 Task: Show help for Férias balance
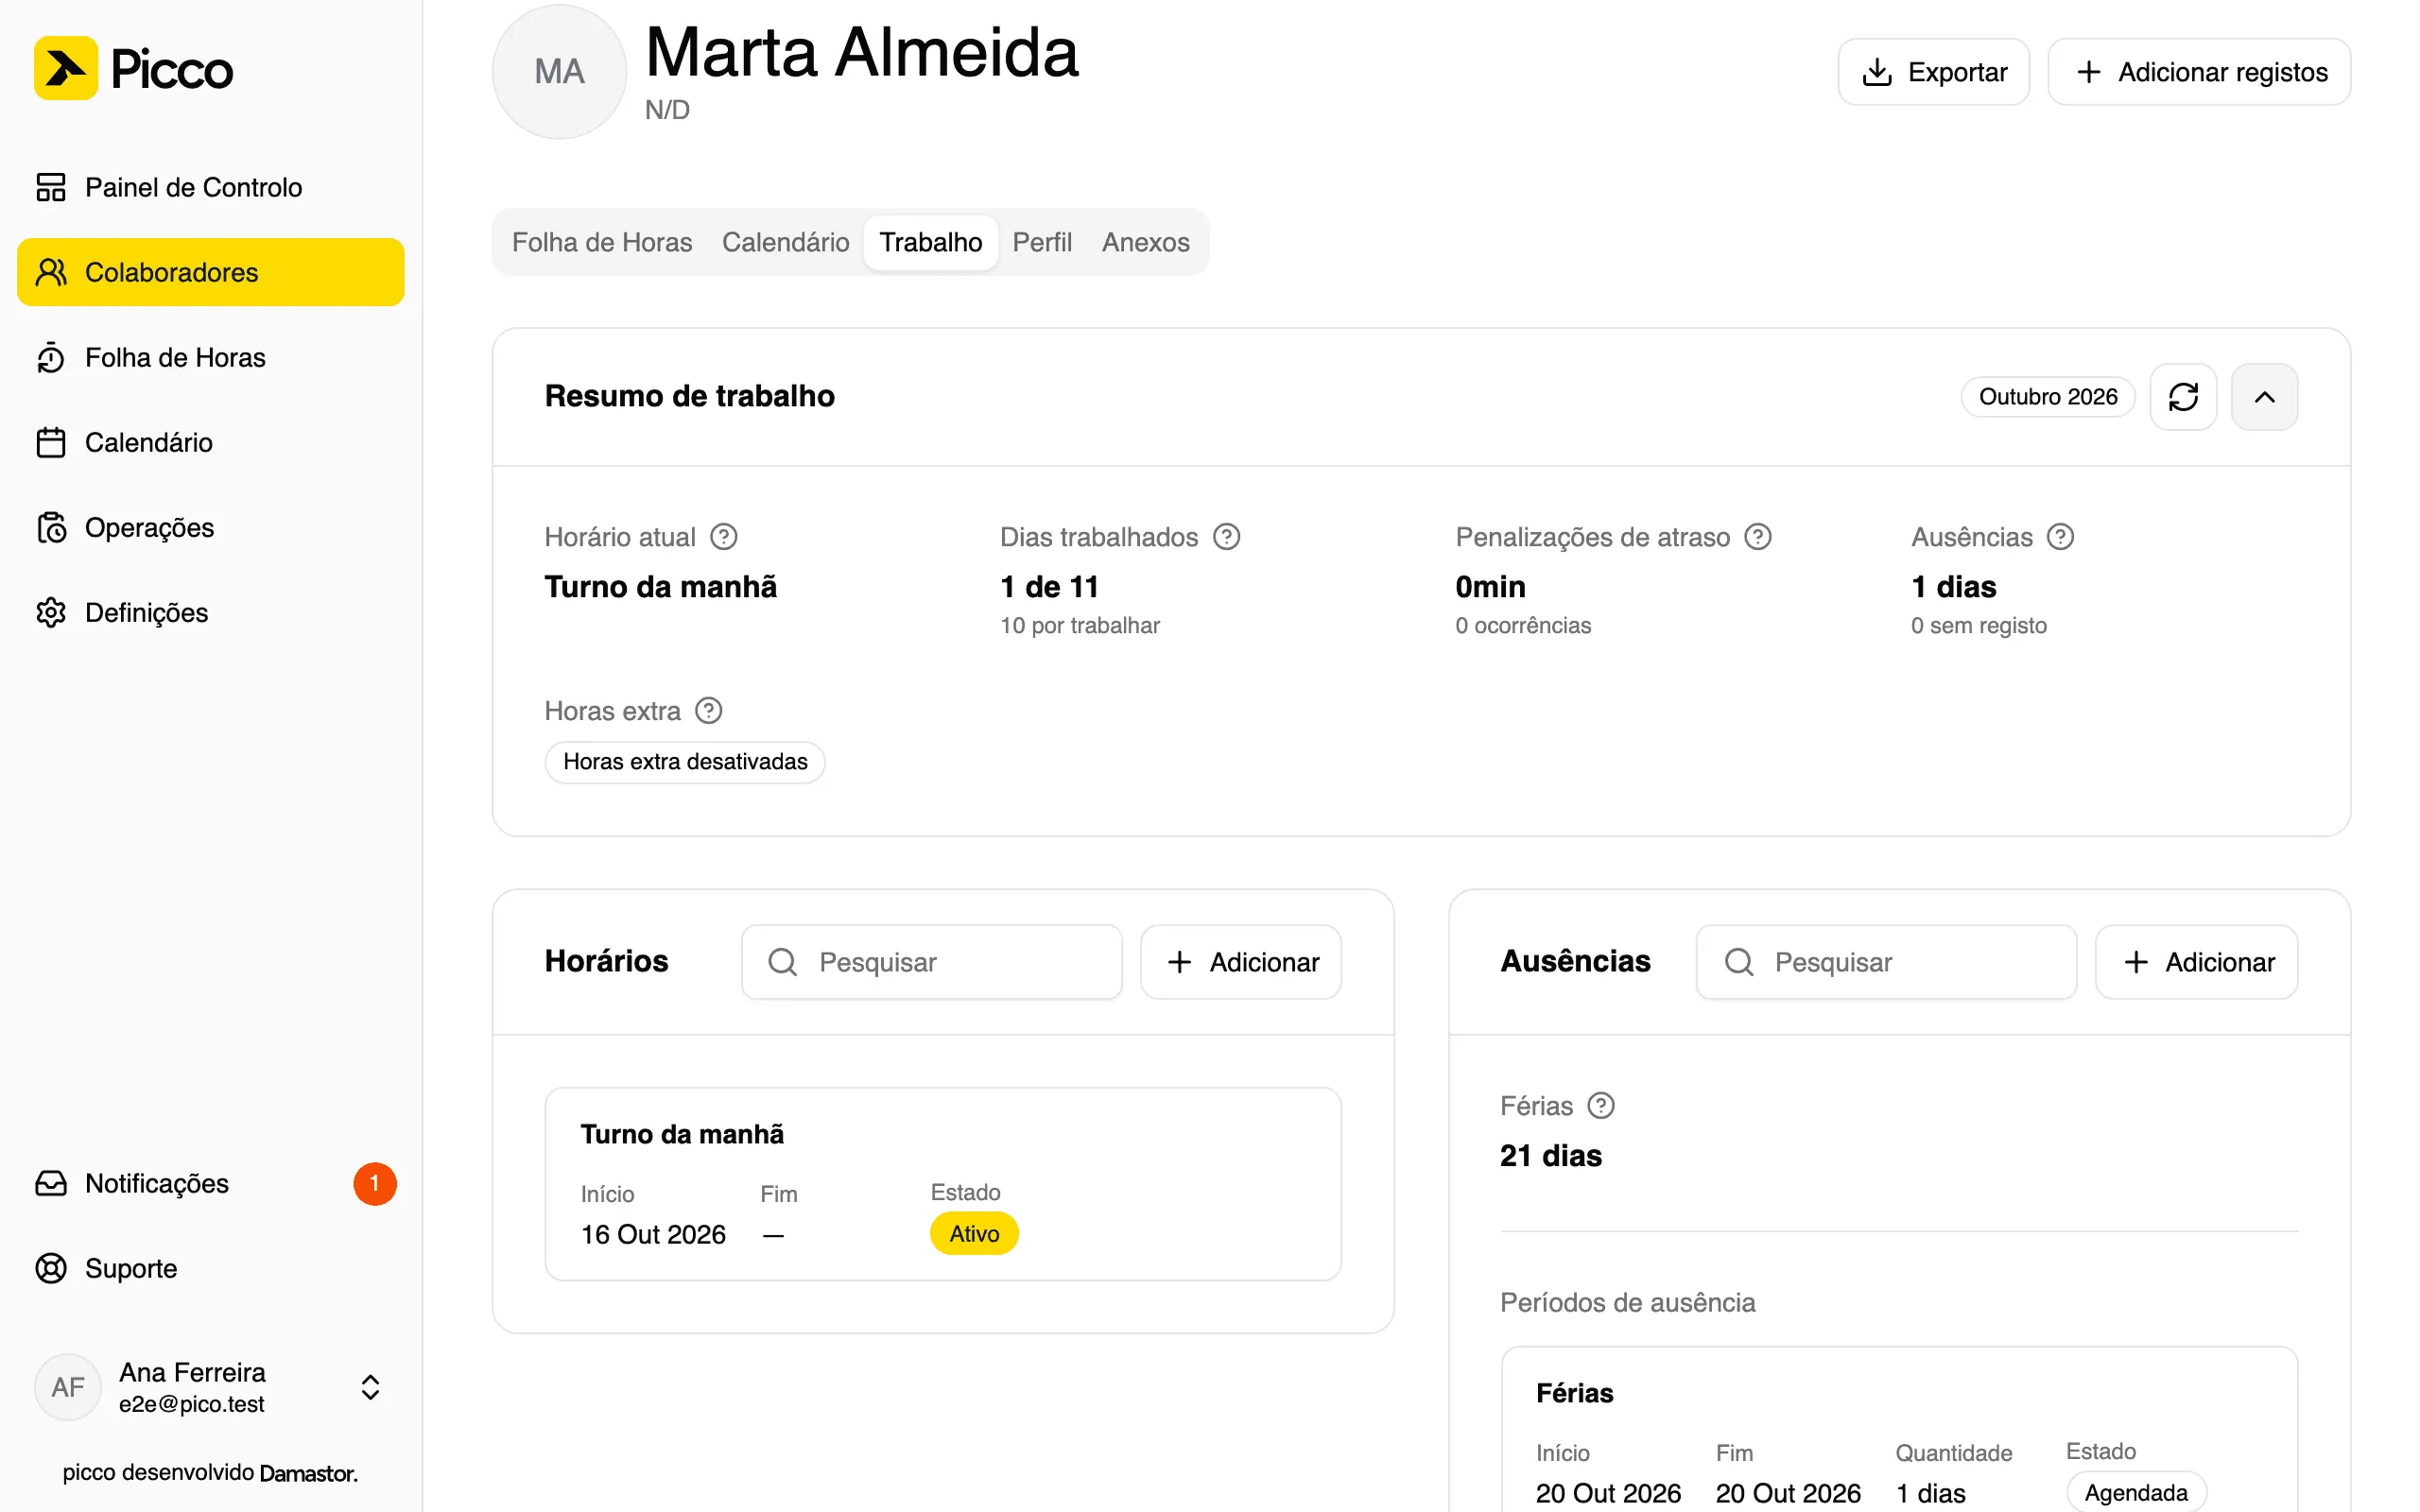(1601, 1106)
